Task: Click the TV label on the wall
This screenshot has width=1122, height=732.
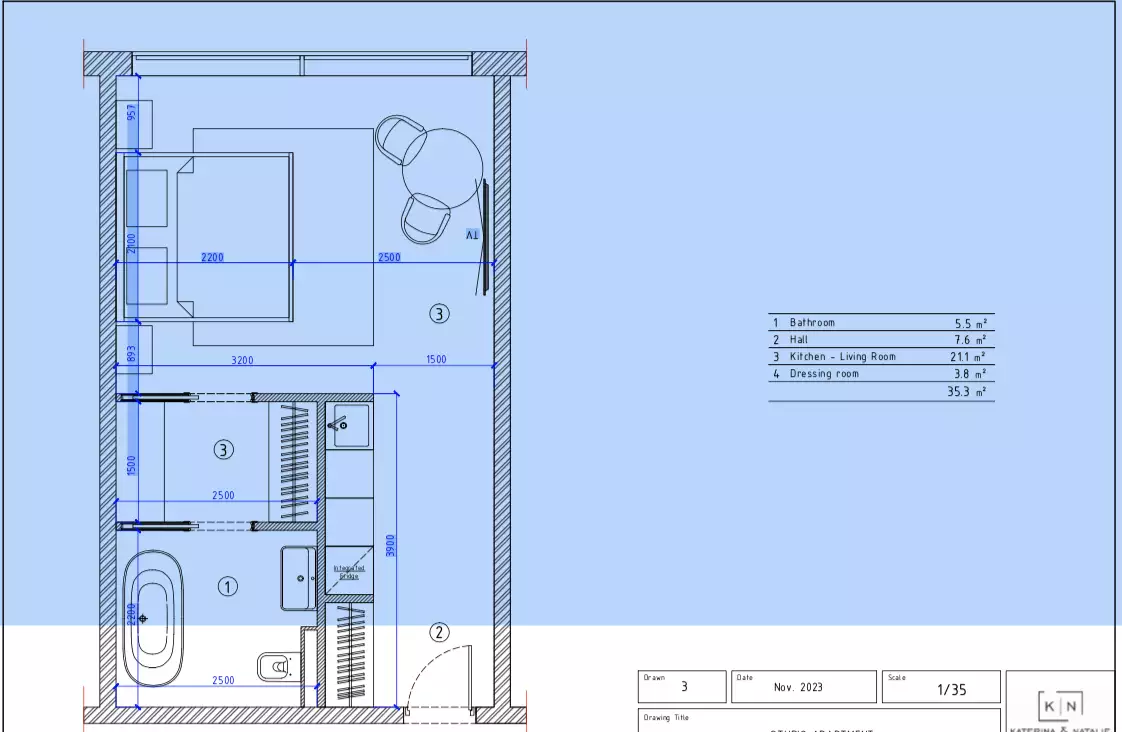Action: point(472,235)
